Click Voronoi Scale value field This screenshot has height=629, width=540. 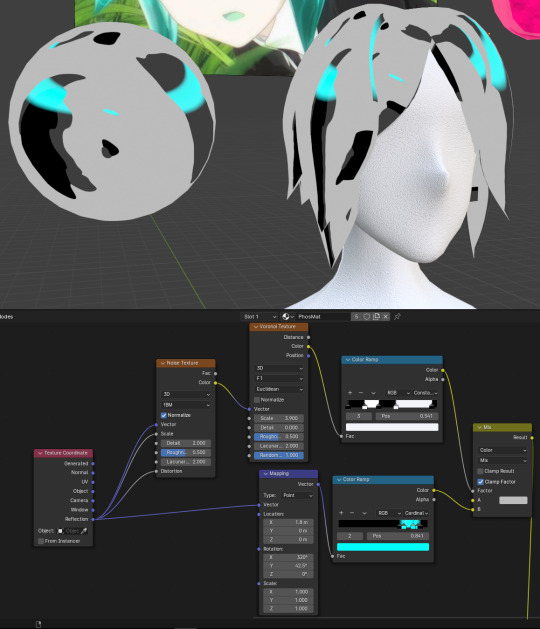279,418
